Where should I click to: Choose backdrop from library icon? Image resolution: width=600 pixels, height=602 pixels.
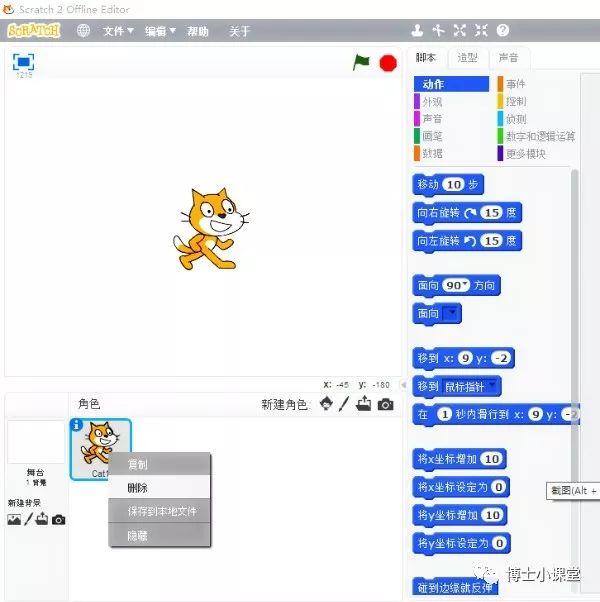pos(14,520)
